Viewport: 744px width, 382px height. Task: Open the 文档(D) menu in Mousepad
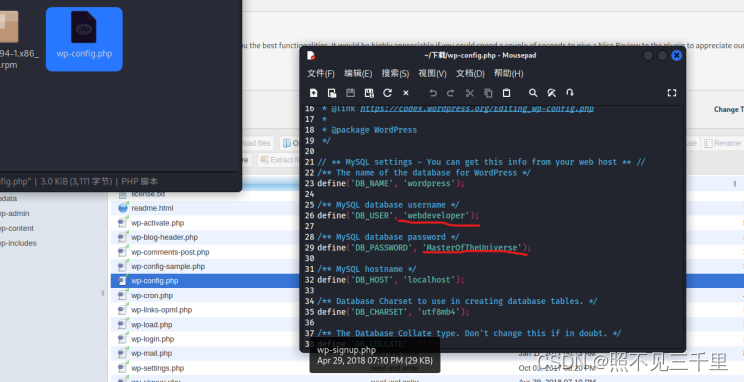tap(470, 74)
